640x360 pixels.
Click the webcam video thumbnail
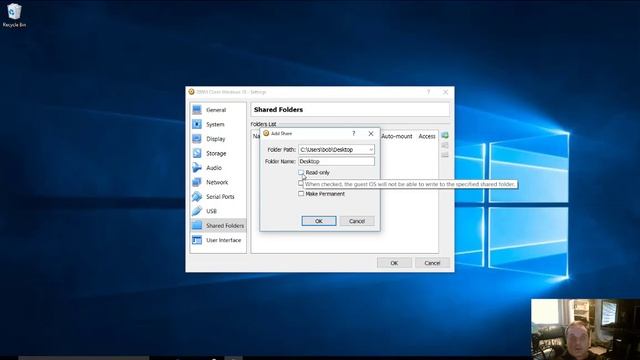coord(585,329)
